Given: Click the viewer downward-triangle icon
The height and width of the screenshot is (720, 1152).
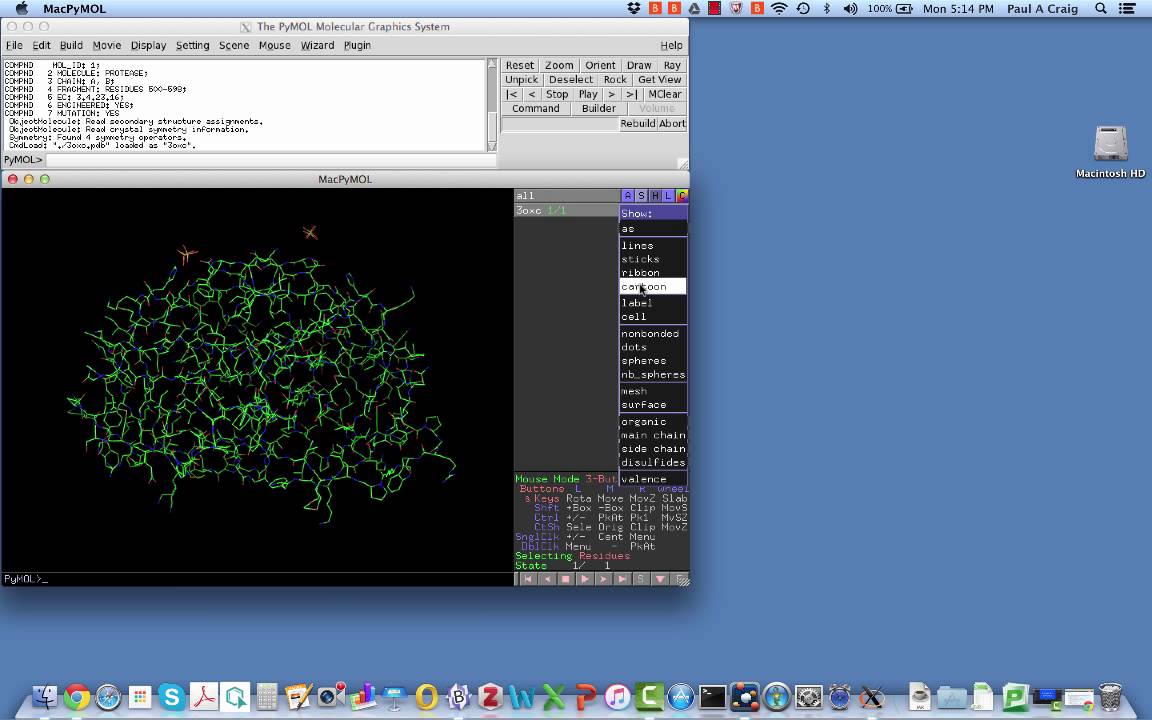Looking at the screenshot, I should 660,579.
